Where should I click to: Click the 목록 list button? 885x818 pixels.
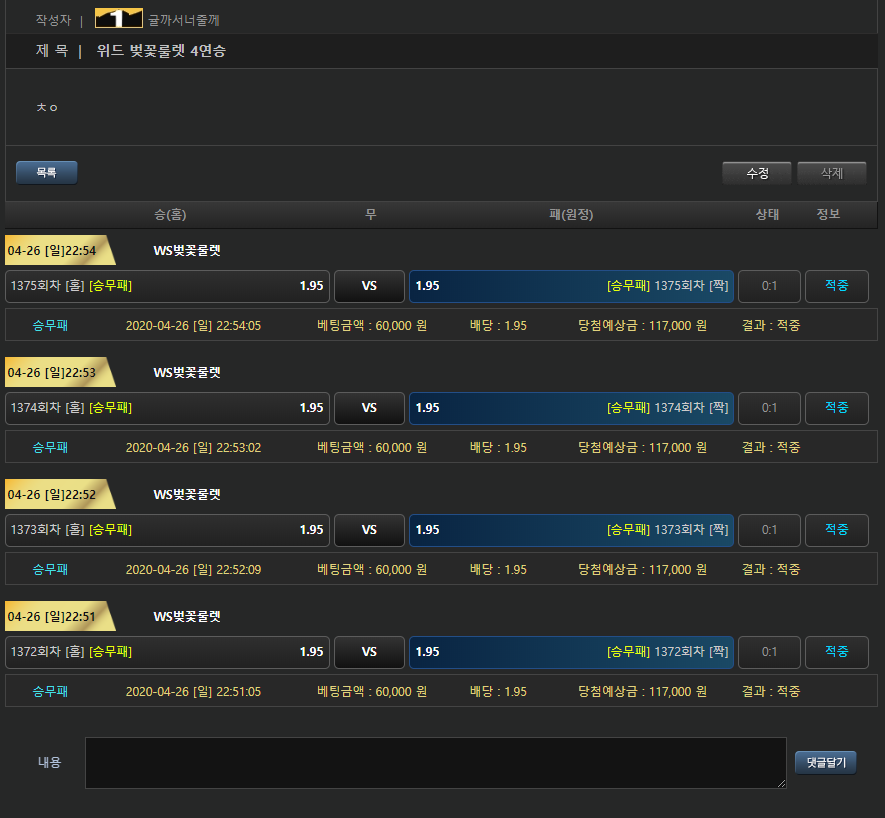pyautogui.click(x=46, y=173)
